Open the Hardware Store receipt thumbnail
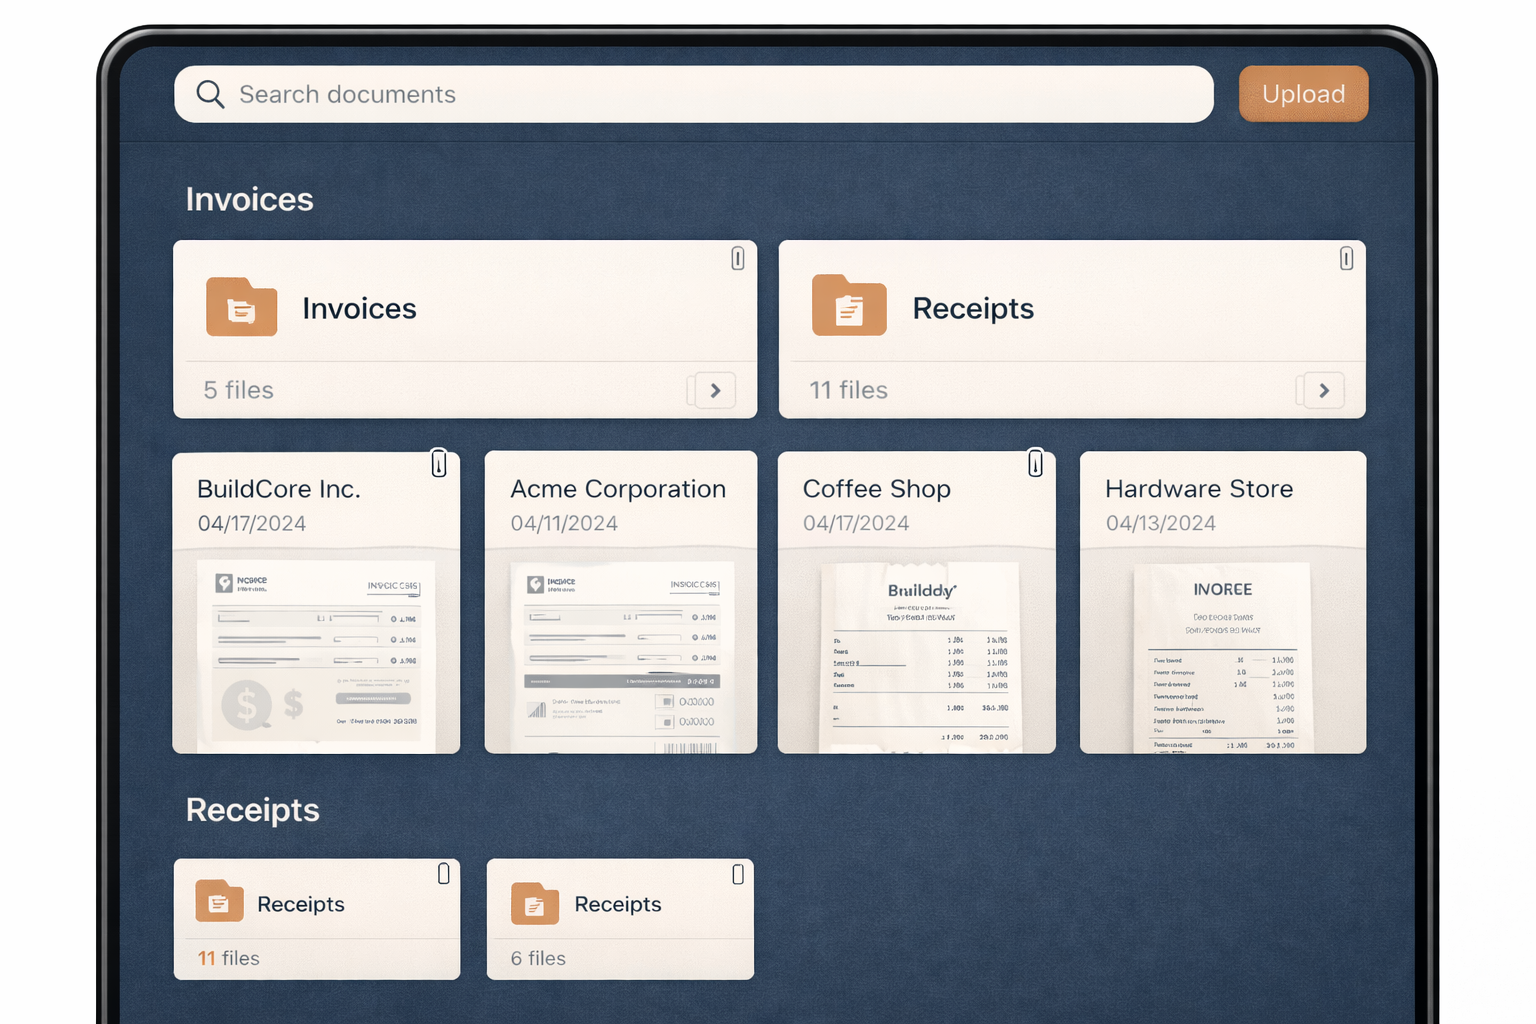Viewport: 1536px width, 1024px height. [1222, 650]
